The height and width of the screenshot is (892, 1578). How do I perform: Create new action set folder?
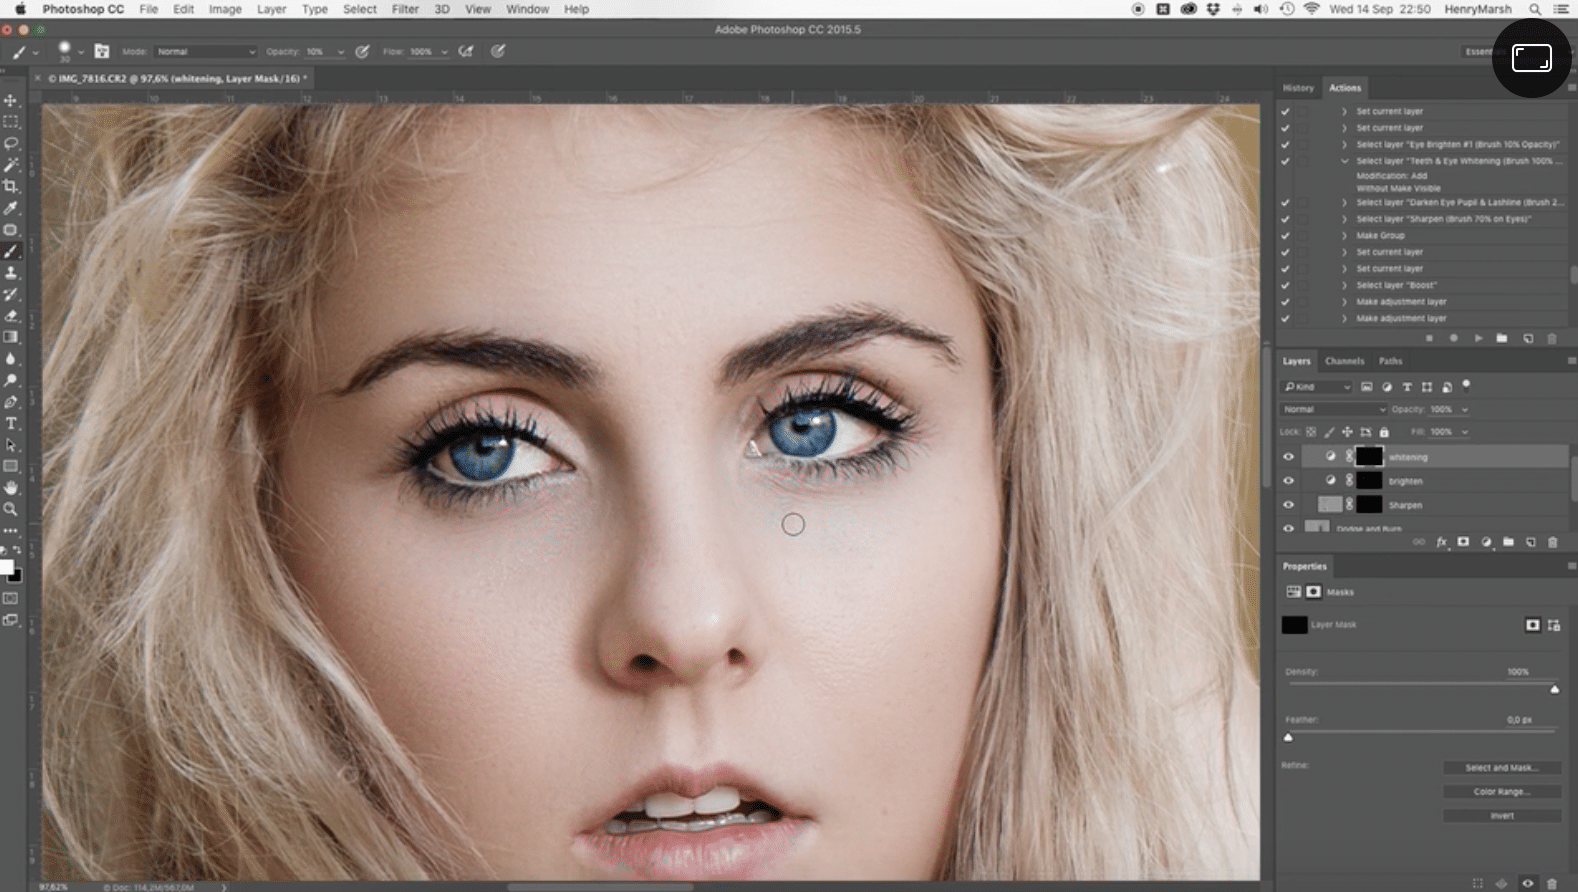(1502, 338)
